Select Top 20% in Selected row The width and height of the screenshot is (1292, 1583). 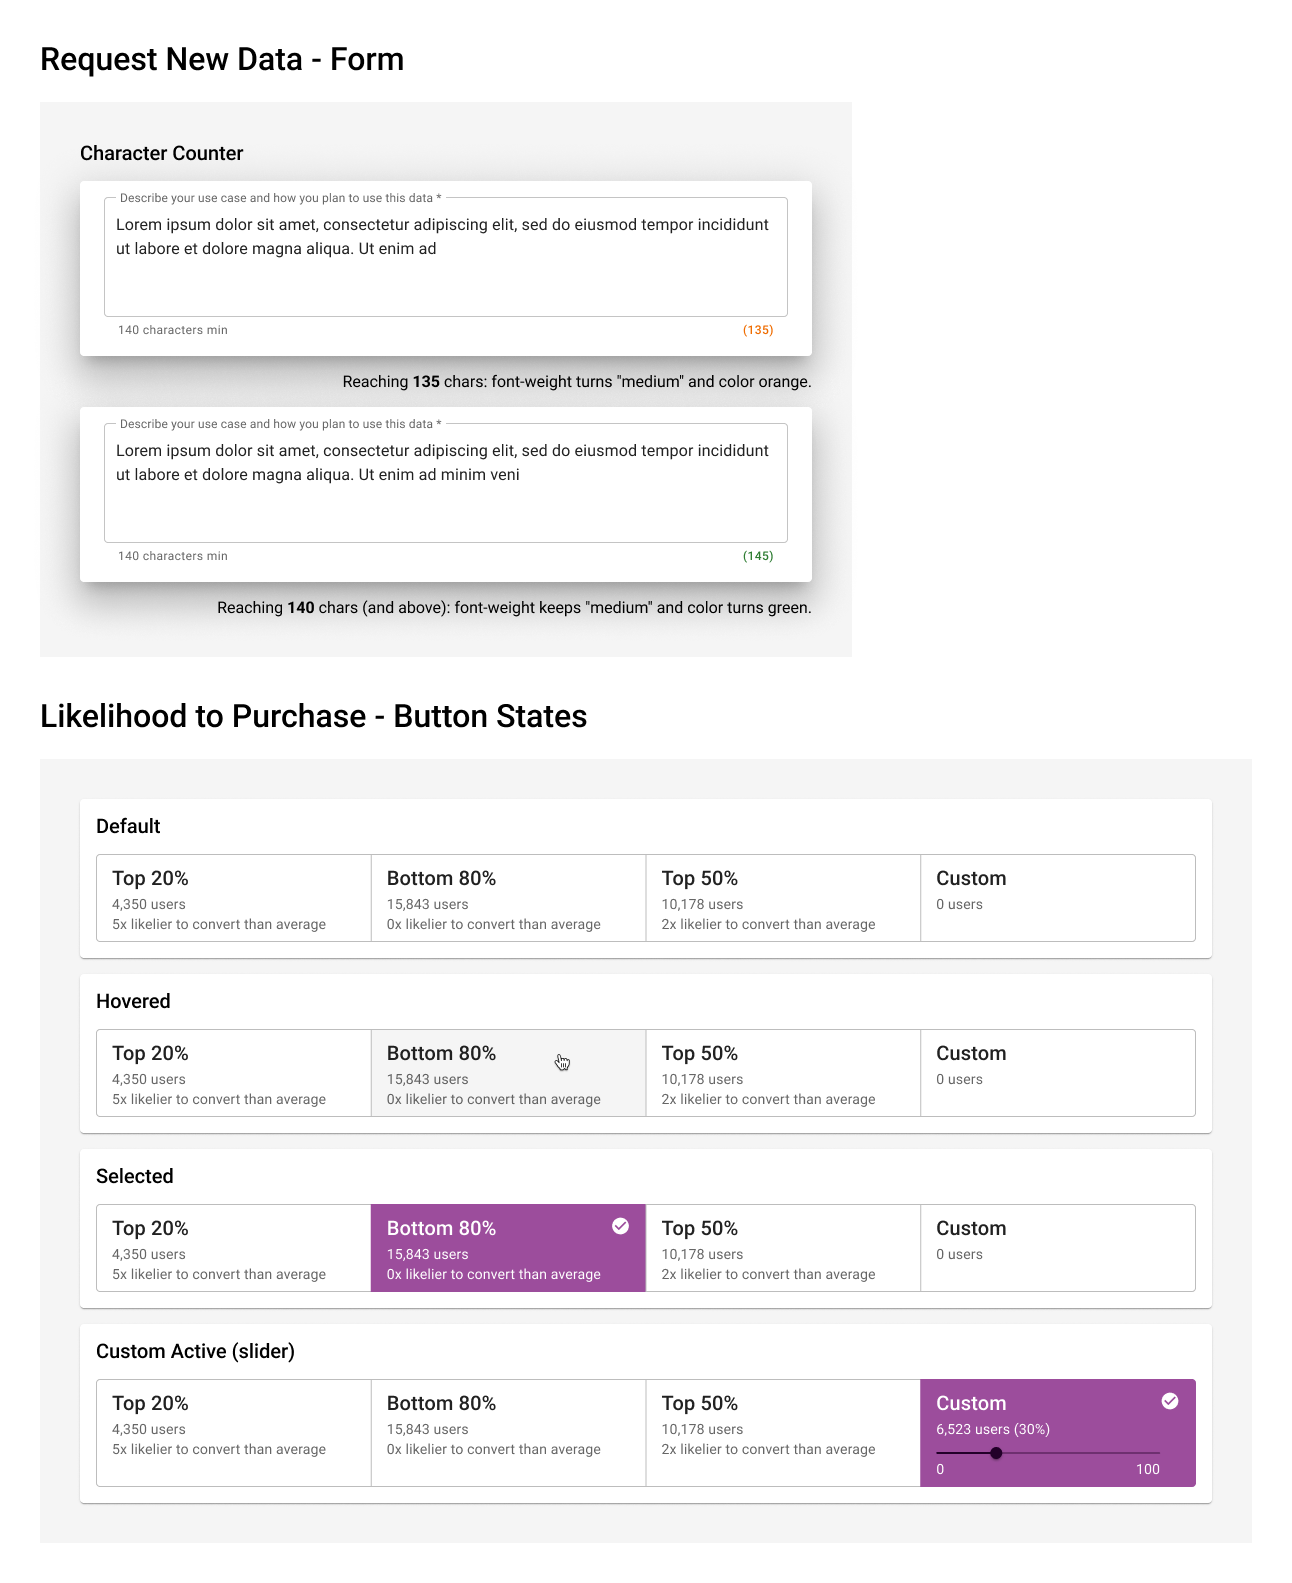pos(234,1248)
